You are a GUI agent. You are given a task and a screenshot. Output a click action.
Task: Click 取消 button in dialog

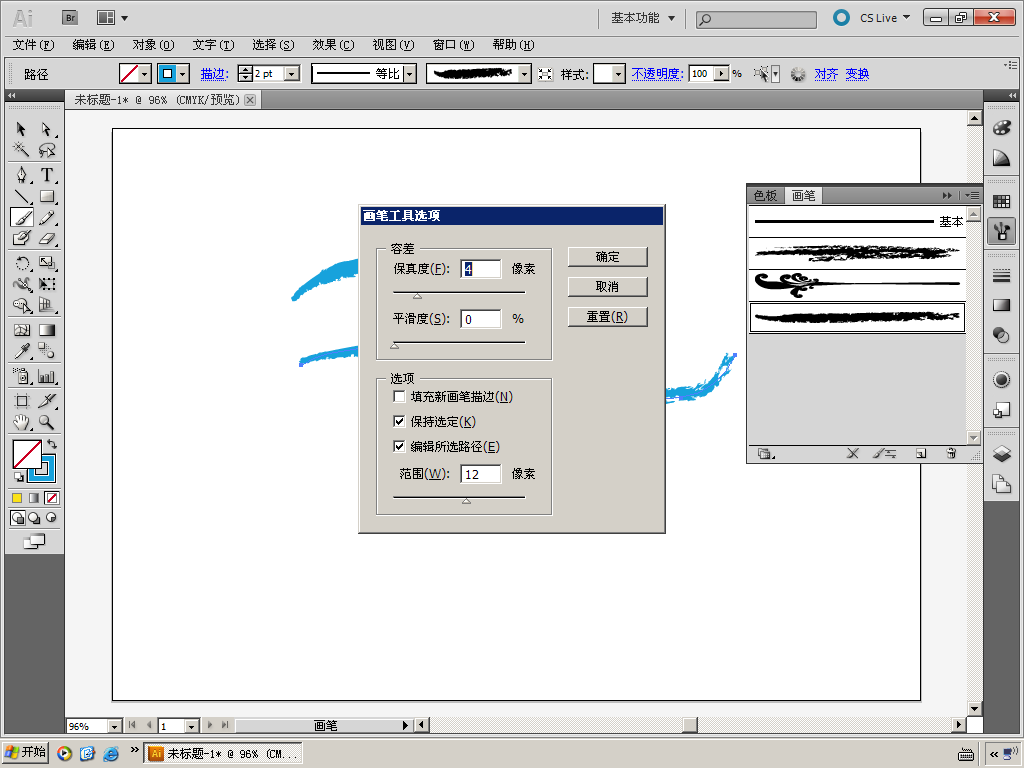(x=607, y=287)
